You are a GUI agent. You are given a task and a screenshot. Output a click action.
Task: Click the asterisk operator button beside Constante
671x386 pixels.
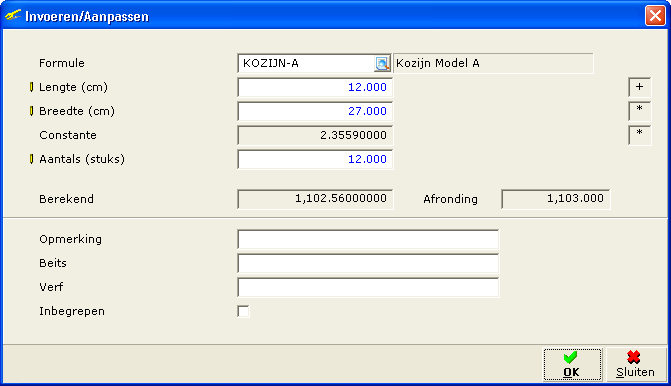[639, 135]
